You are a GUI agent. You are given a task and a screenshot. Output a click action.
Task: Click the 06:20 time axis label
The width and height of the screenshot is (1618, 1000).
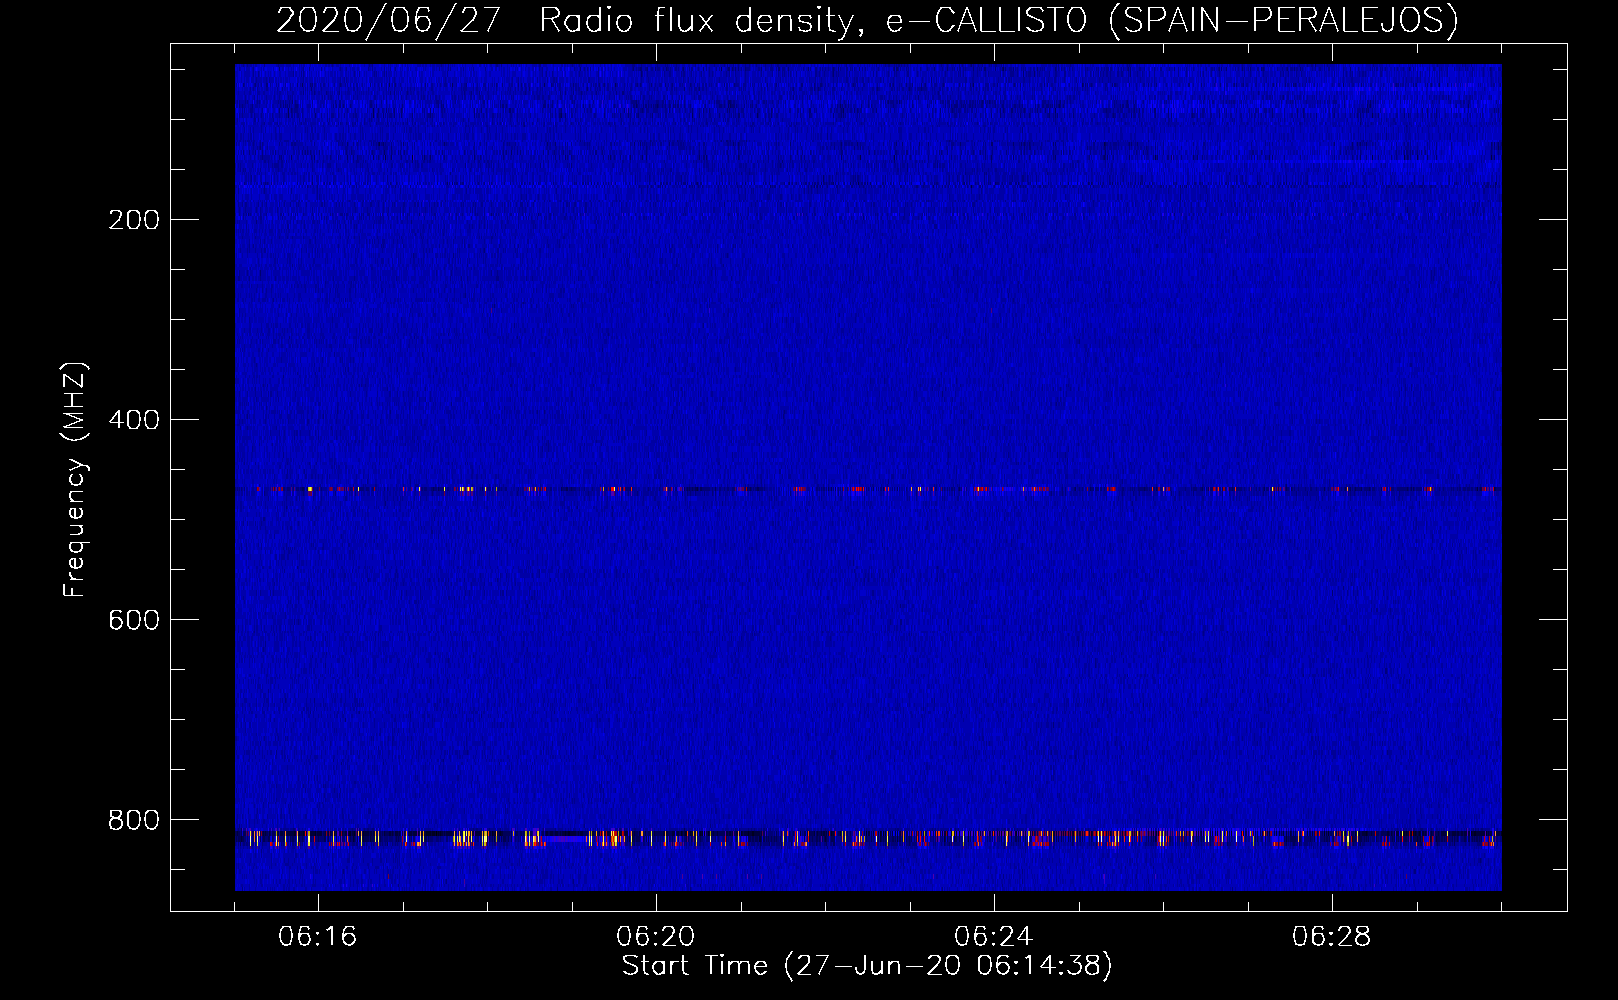pos(655,937)
